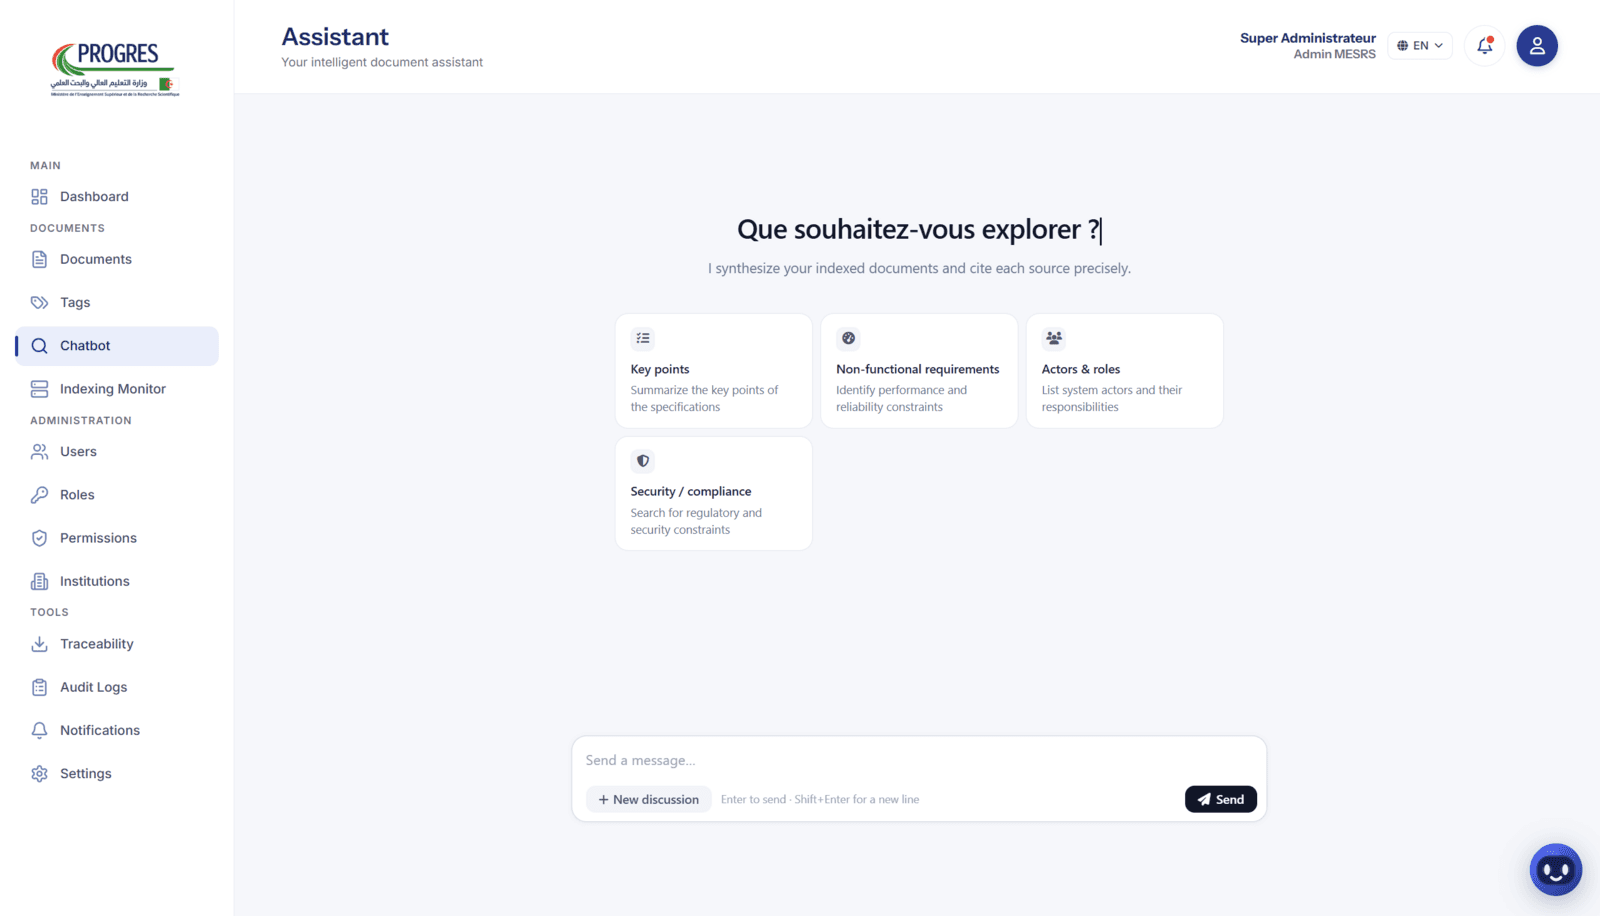Open the floating chatbot robot bubble
The height and width of the screenshot is (916, 1600).
point(1556,870)
